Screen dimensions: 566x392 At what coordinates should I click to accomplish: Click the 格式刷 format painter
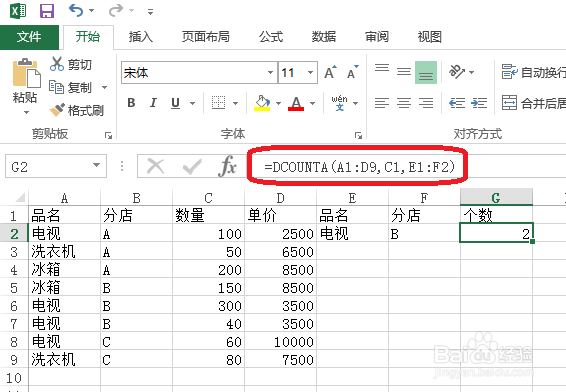click(77, 110)
